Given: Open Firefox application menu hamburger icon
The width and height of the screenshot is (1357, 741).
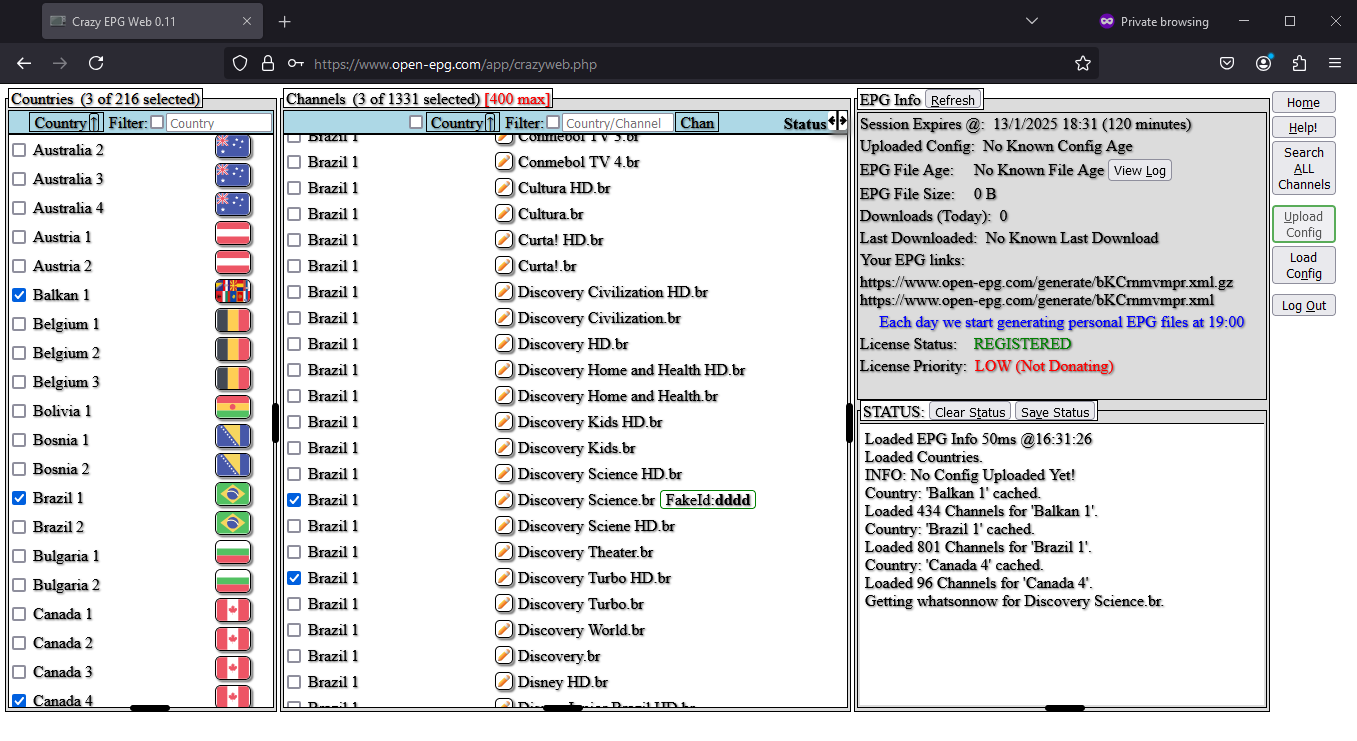Looking at the screenshot, I should (x=1335, y=63).
